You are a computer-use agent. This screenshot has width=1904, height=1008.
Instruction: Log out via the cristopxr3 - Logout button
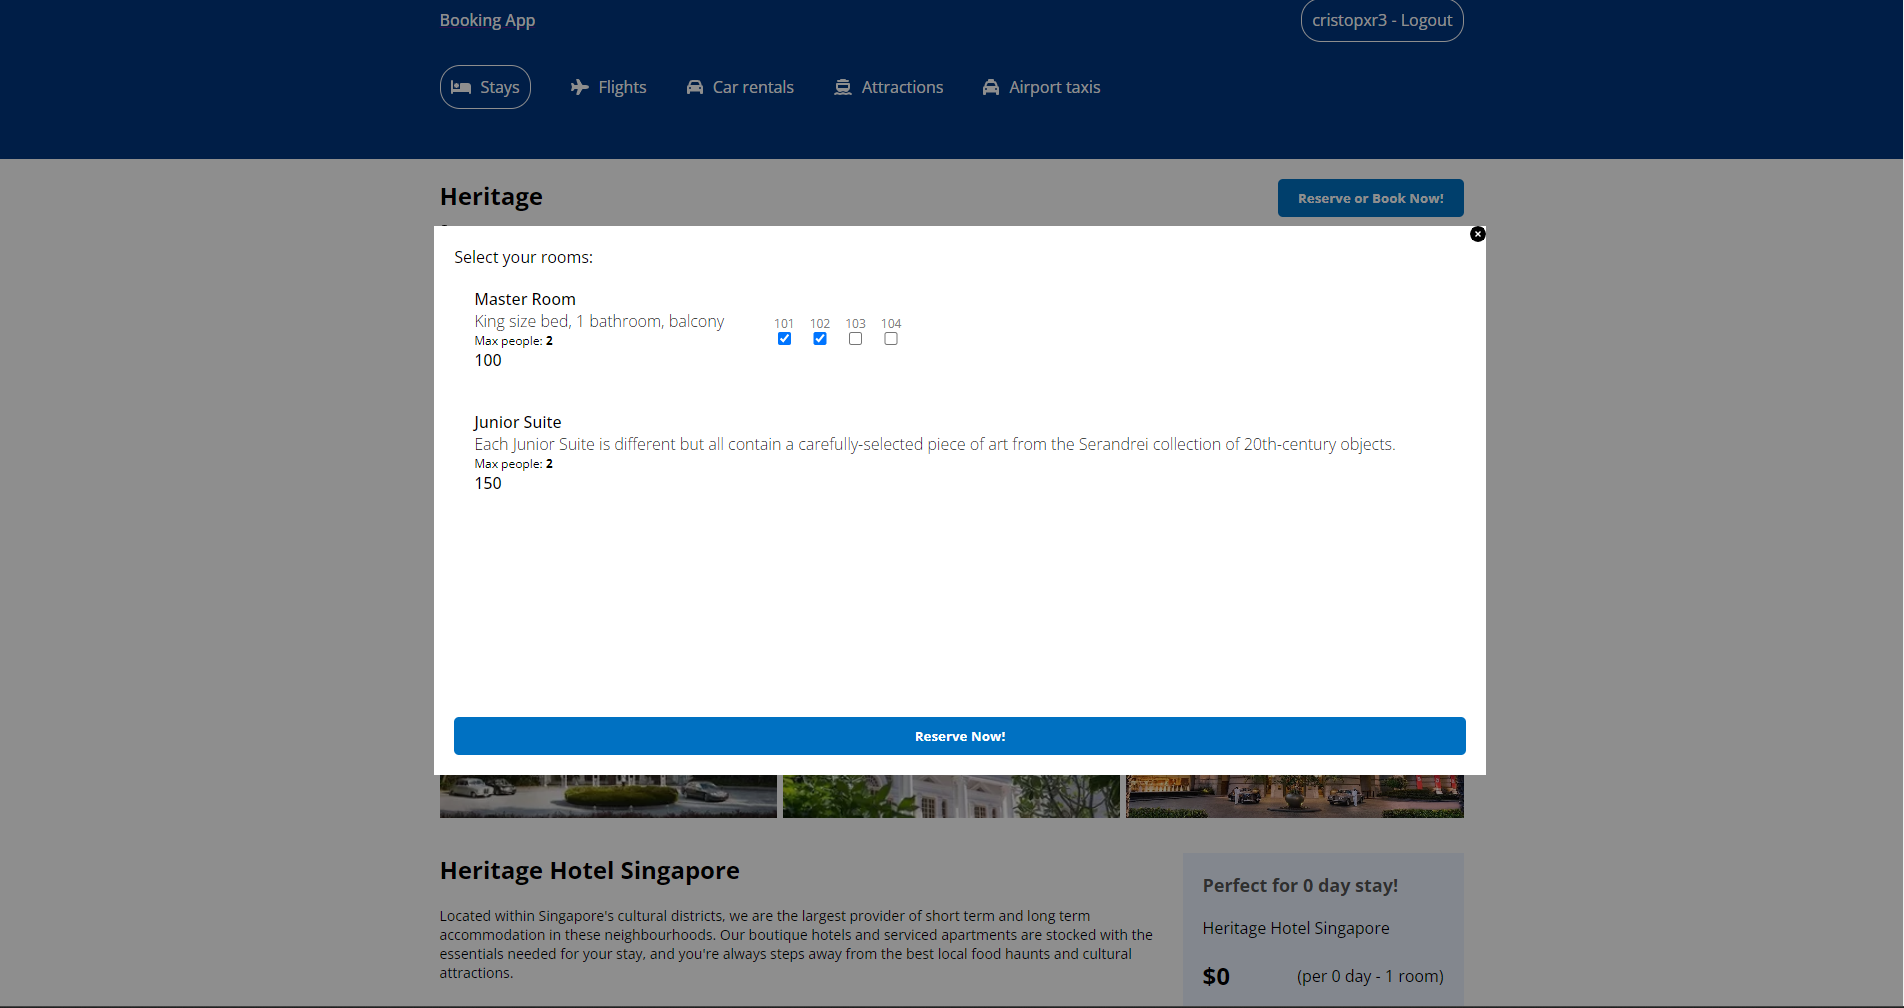click(1381, 20)
